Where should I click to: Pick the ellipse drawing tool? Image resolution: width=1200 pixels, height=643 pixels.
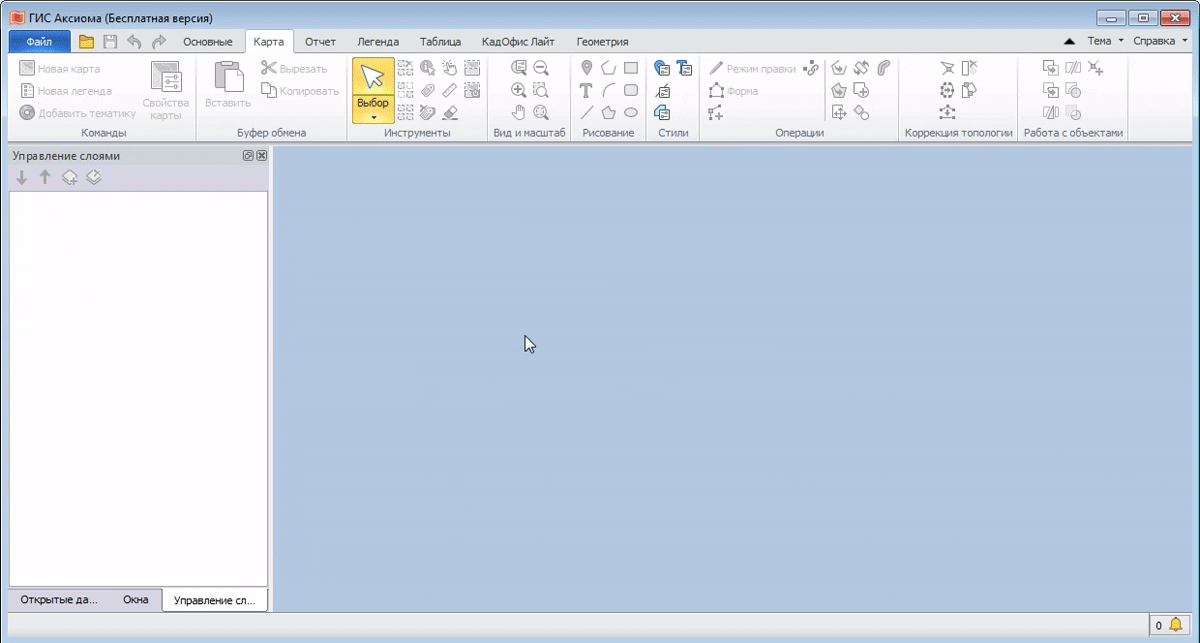(x=631, y=112)
